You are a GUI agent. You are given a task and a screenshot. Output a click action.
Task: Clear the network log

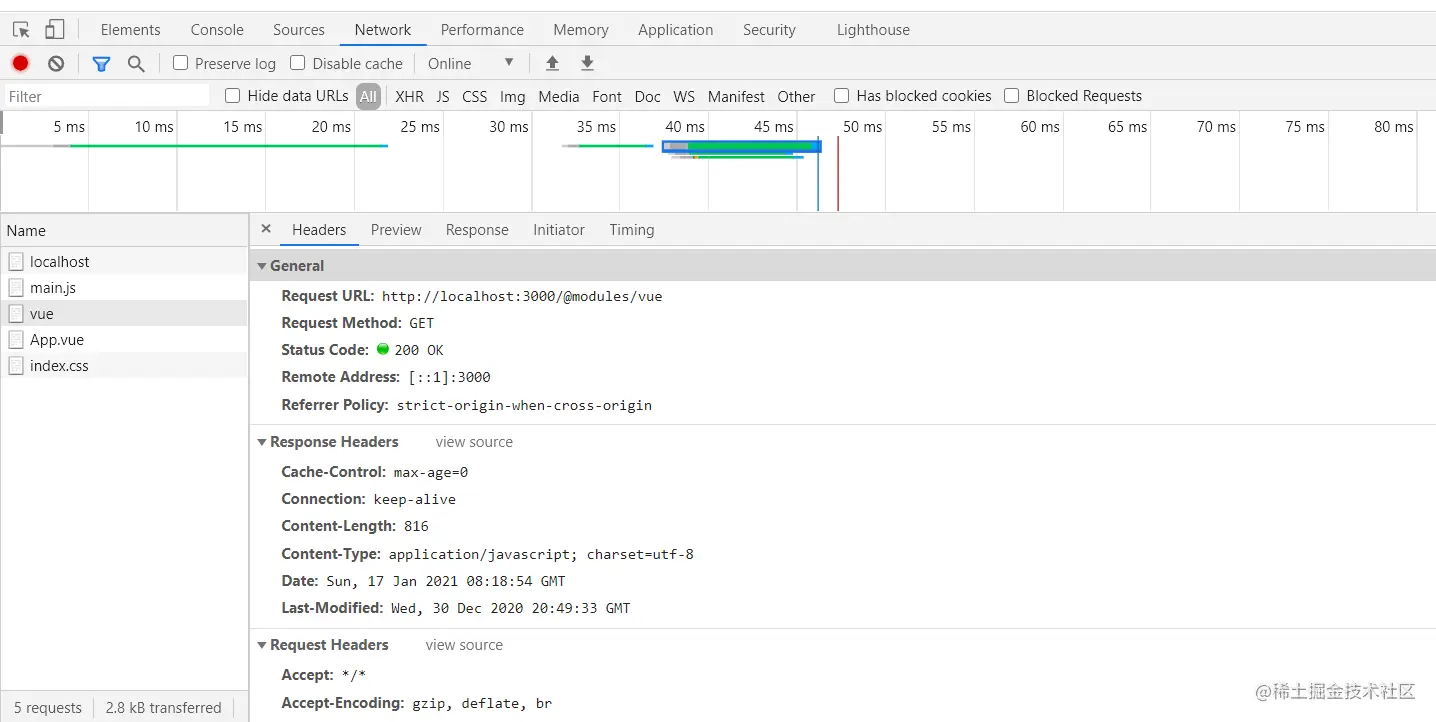coord(56,63)
